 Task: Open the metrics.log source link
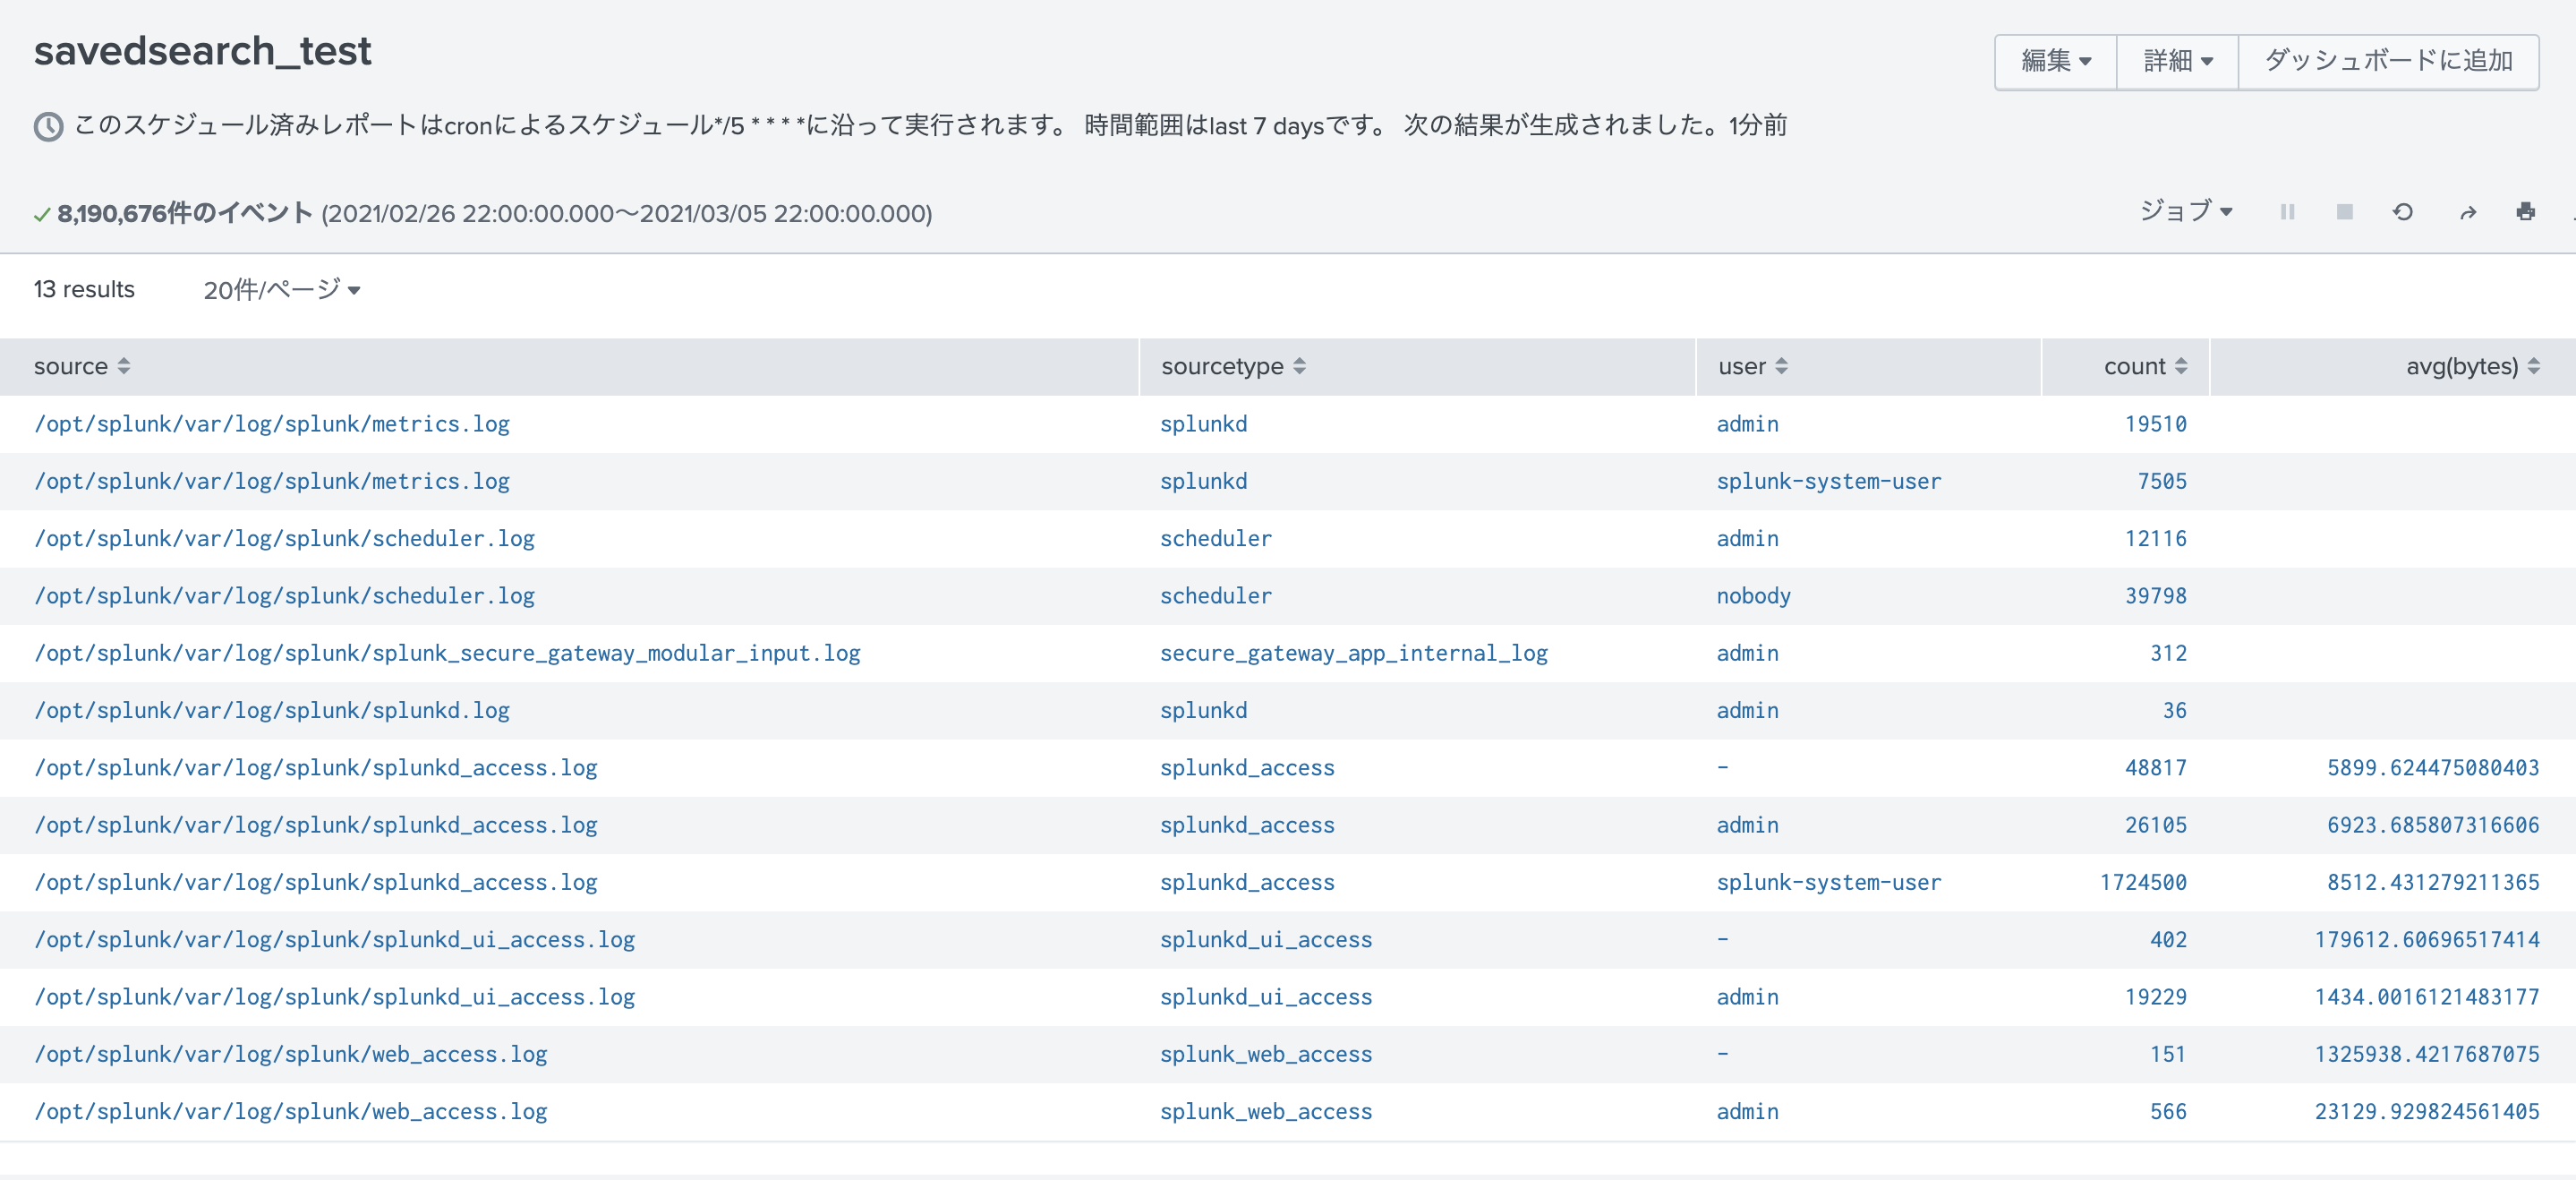click(x=271, y=423)
